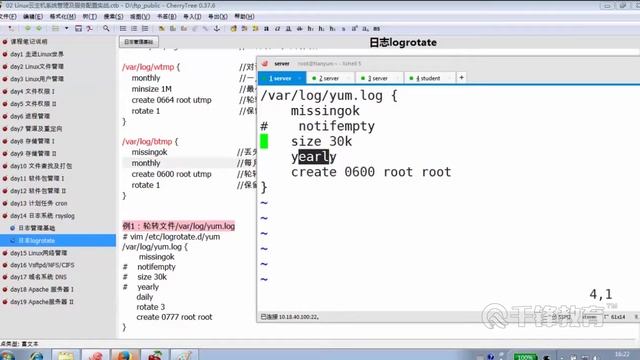This screenshot has height=360, width=640.
Task: Toggle Bold text formatting icon
Action: (x=267, y=29)
